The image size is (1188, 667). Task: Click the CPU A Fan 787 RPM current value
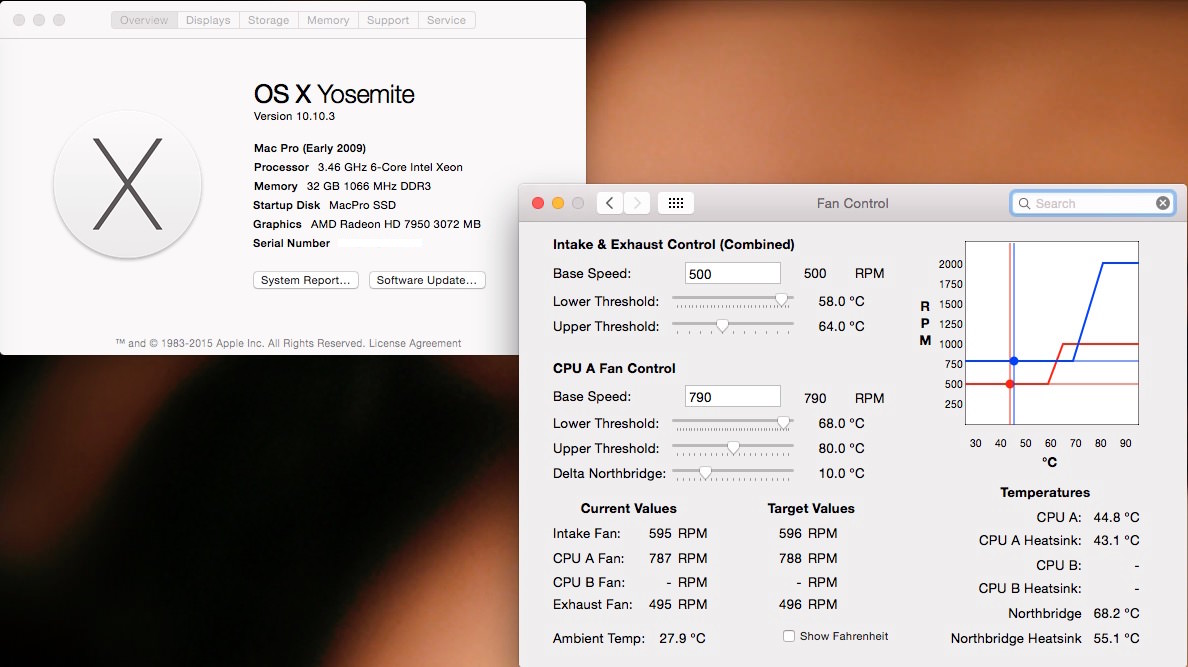click(x=678, y=558)
